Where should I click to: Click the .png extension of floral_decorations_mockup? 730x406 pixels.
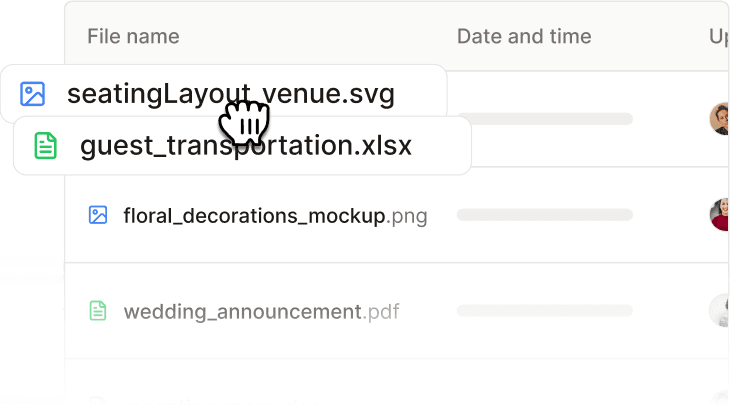point(407,217)
